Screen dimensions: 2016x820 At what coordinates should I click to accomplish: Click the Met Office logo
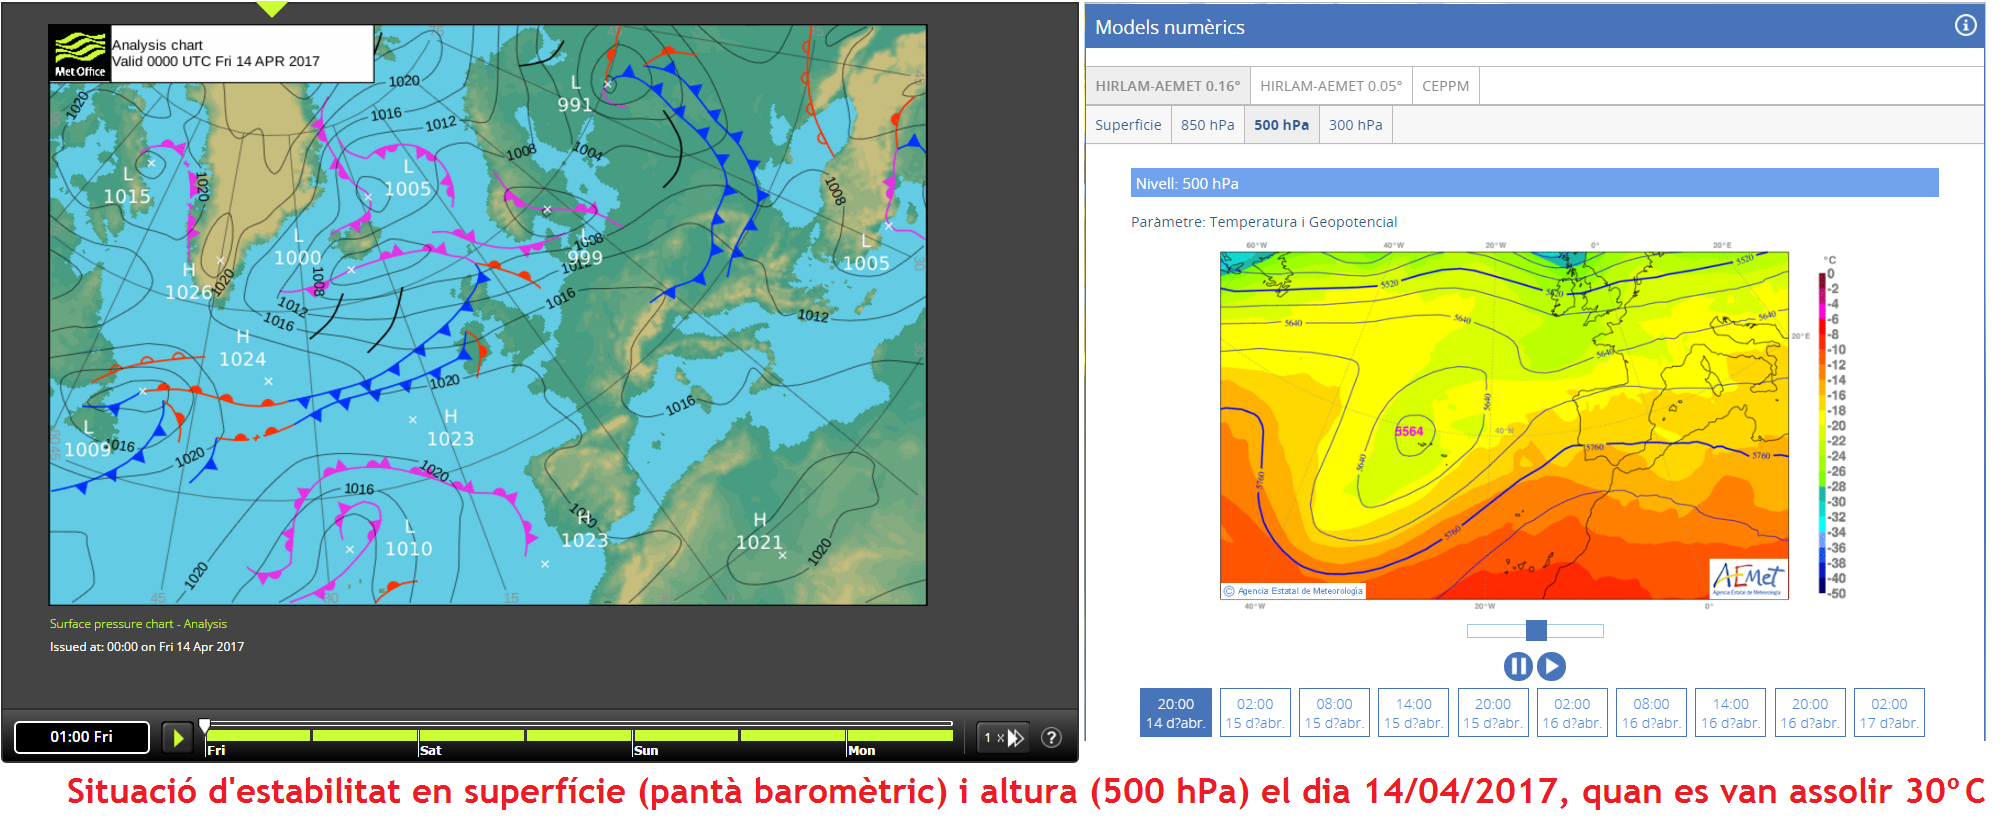coord(80,53)
